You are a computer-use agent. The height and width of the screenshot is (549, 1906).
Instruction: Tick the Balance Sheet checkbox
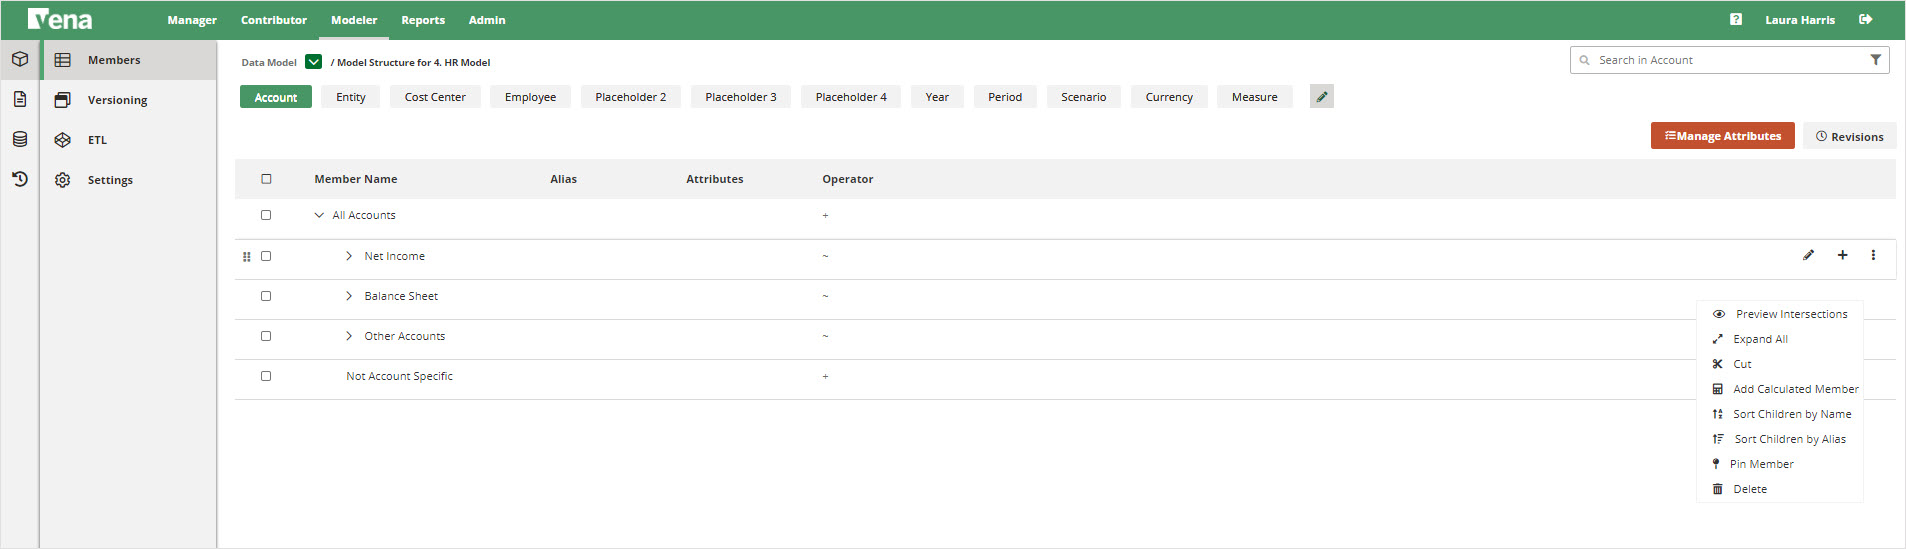[266, 296]
